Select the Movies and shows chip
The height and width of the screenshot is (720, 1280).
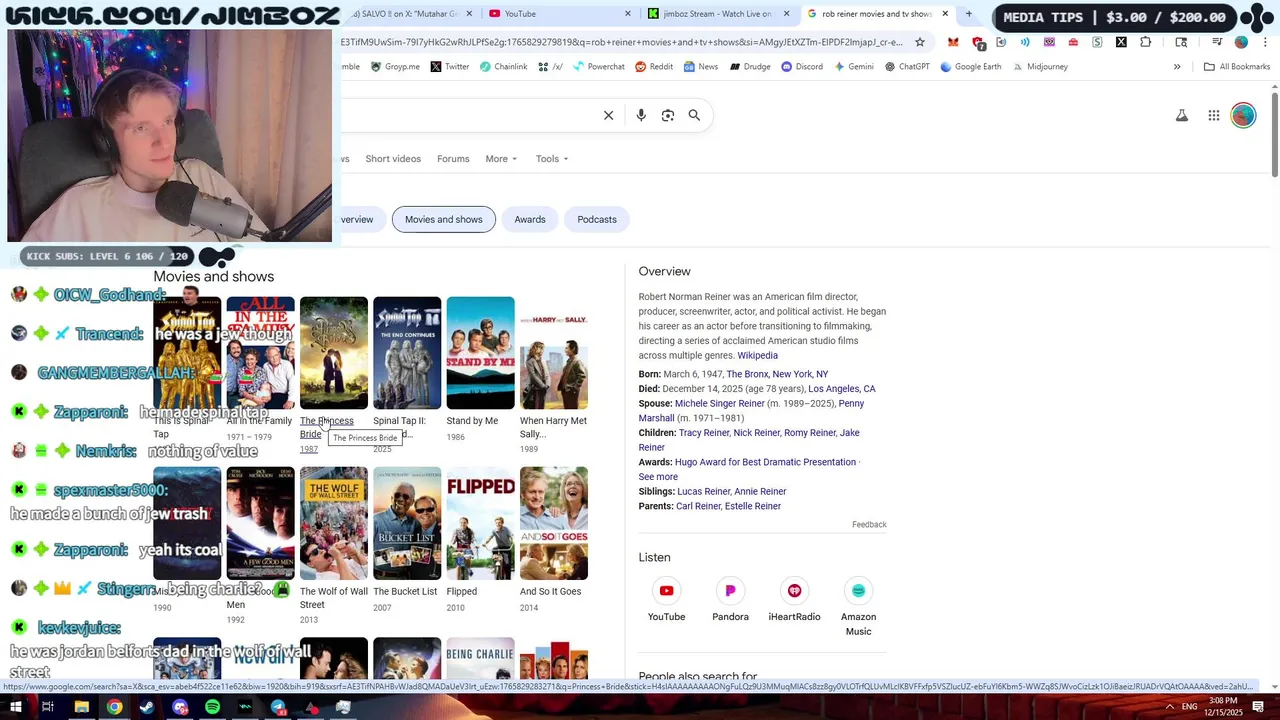coord(444,220)
